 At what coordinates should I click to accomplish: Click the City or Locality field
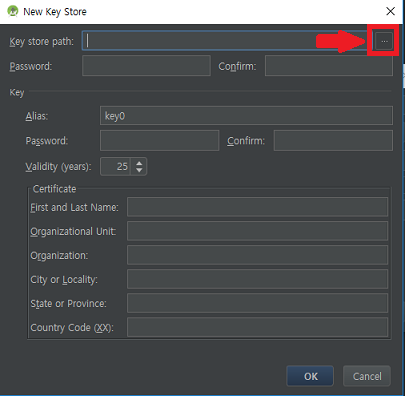pyautogui.click(x=257, y=279)
